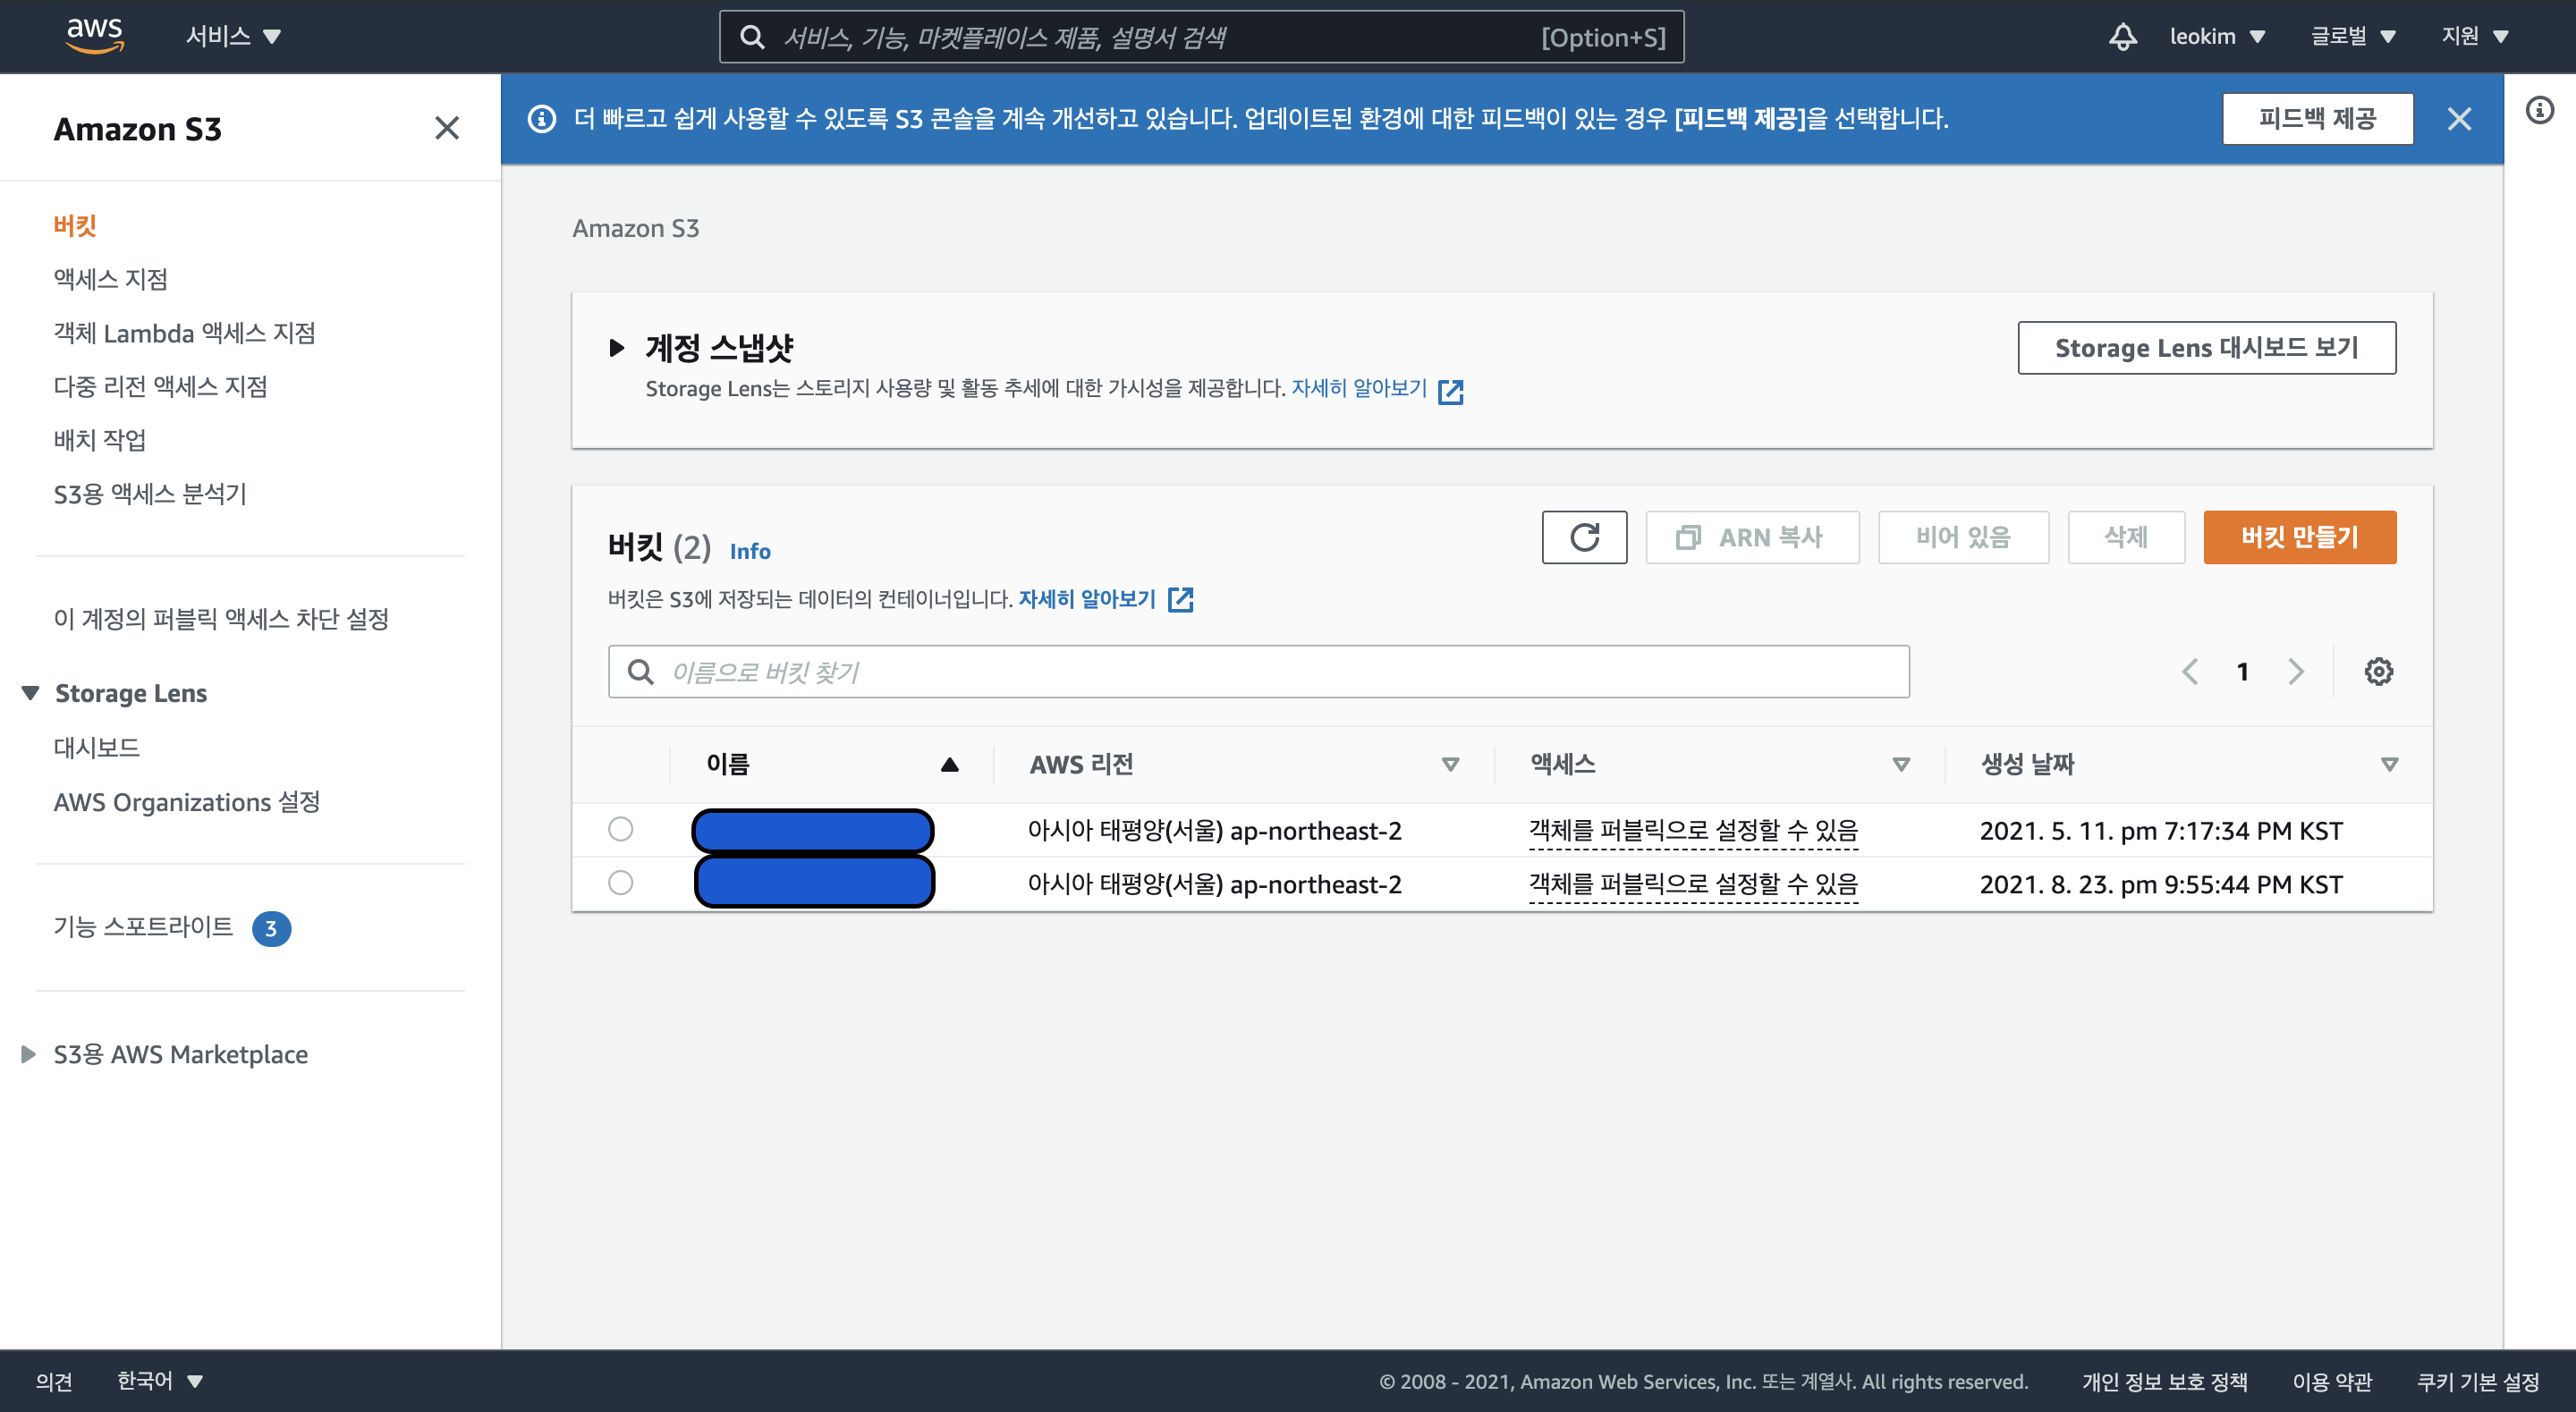Open 이용 약관 footer link
The width and height of the screenshot is (2576, 1412).
(2332, 1381)
